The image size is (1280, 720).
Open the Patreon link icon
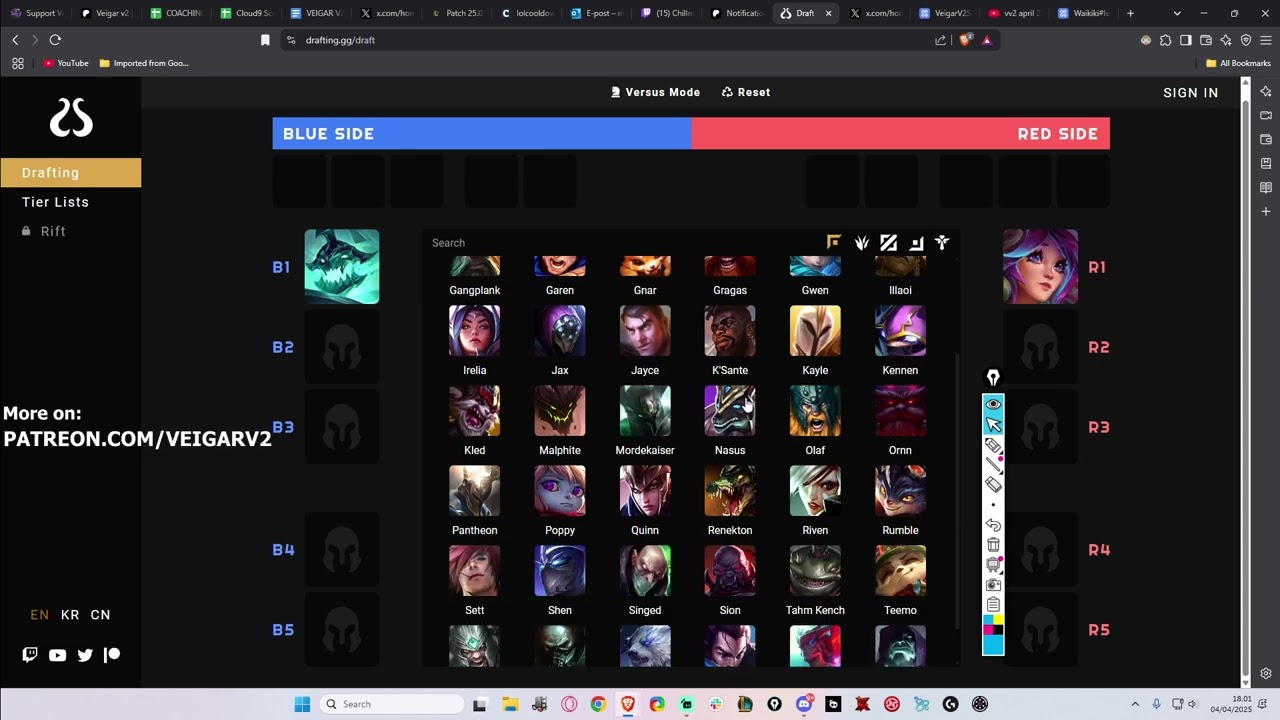[x=112, y=655]
